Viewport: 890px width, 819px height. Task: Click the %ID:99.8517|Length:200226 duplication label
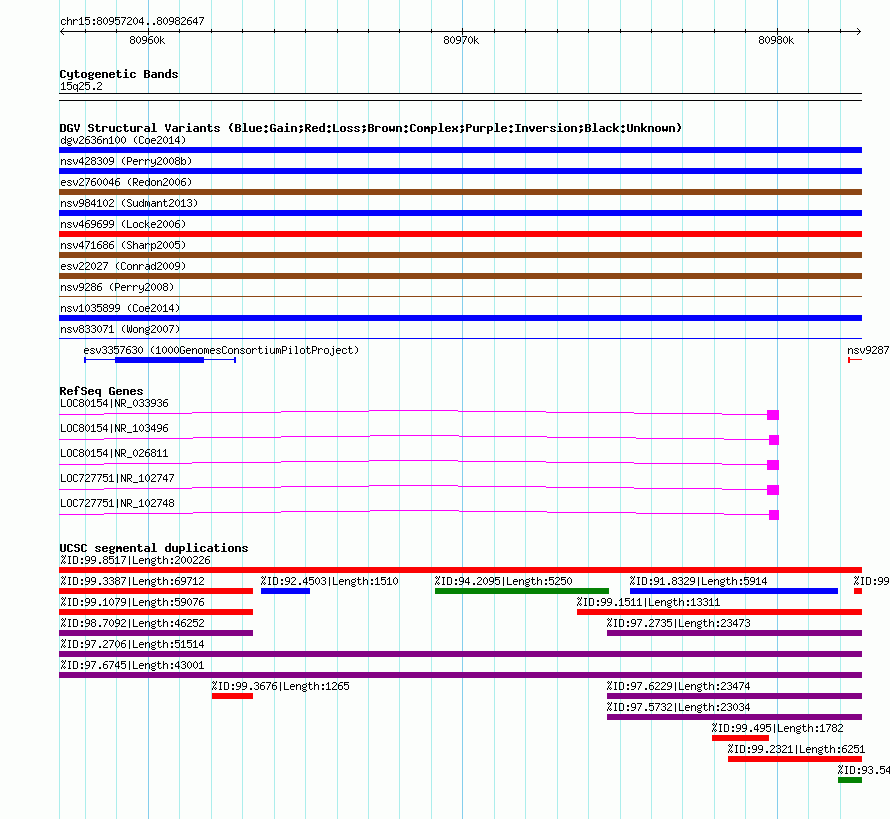[135, 560]
